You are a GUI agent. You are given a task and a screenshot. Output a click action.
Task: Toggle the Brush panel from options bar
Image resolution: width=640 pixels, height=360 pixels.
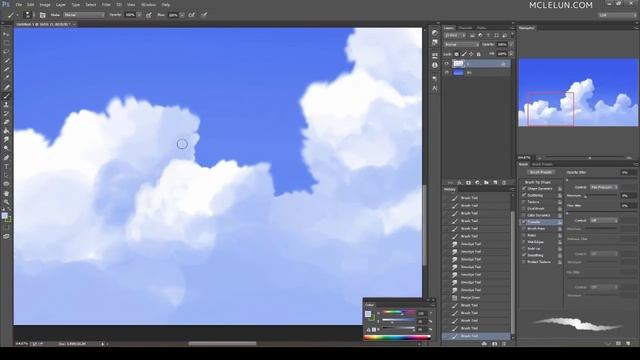coord(42,15)
